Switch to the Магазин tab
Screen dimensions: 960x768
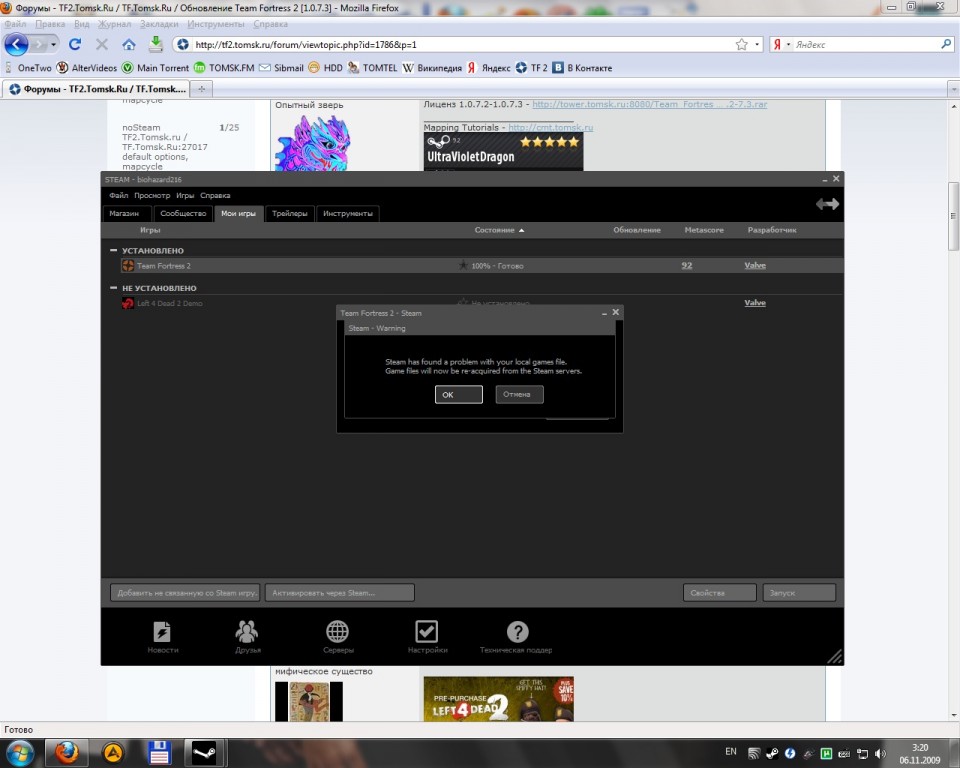127,213
